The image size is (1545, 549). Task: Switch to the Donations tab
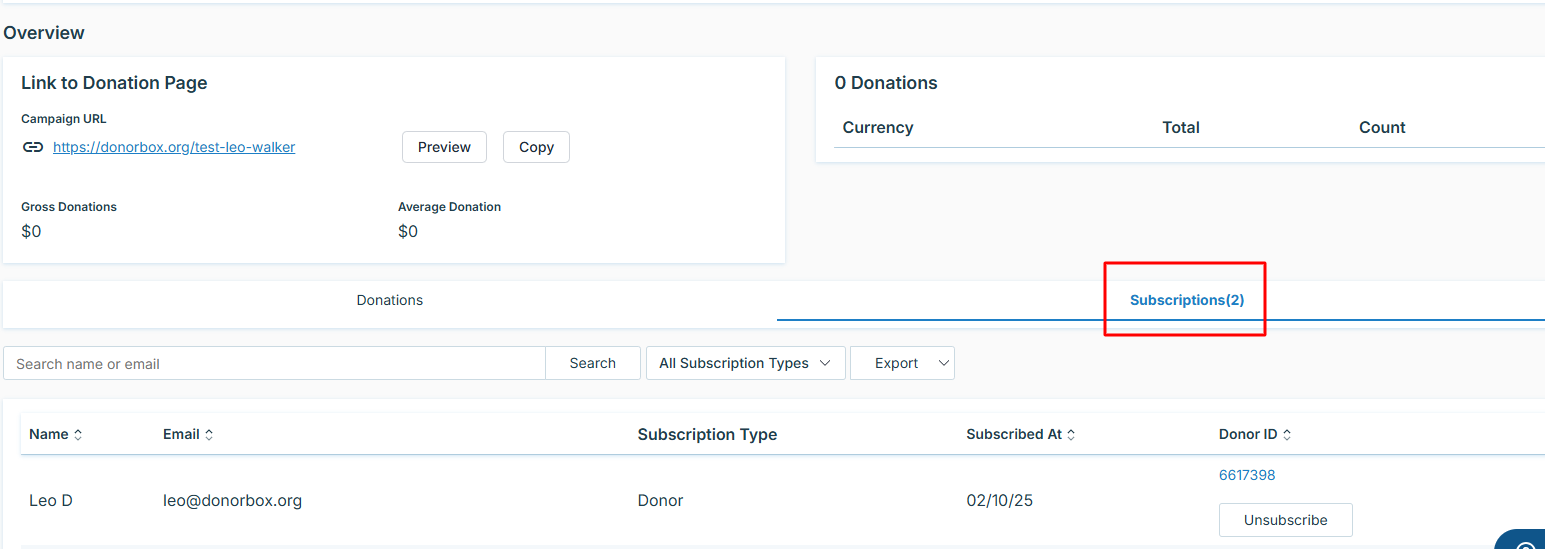(x=390, y=300)
